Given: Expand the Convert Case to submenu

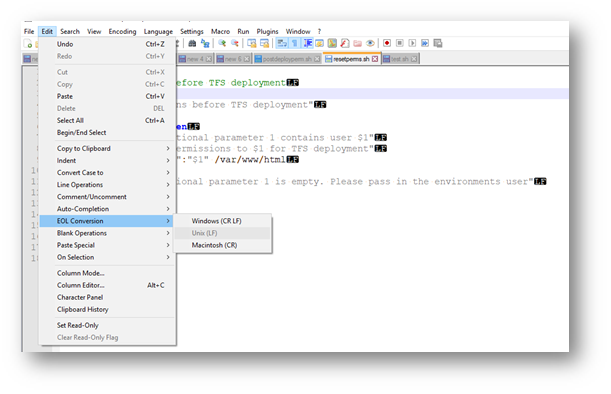Looking at the screenshot, I should (107, 173).
